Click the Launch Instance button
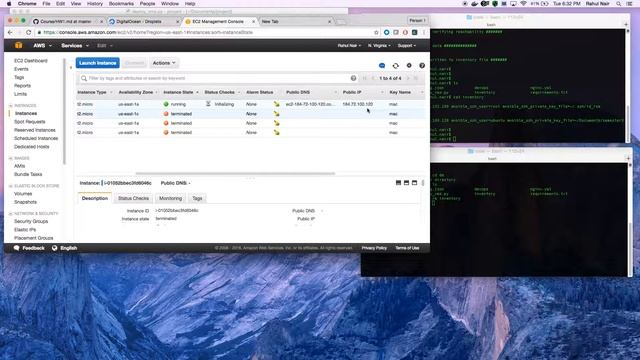 click(x=98, y=63)
